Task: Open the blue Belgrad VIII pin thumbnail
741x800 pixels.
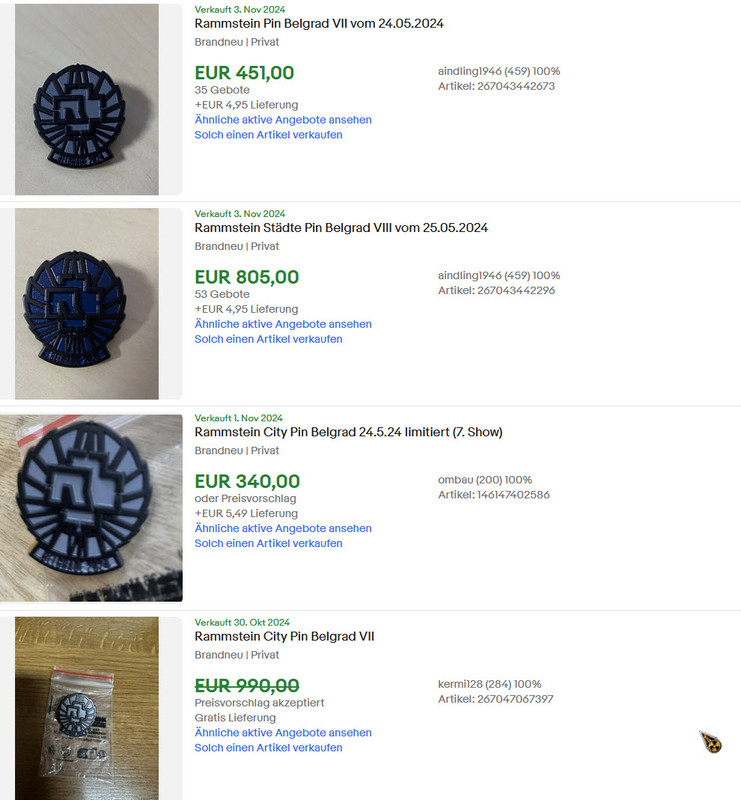Action: (x=87, y=304)
